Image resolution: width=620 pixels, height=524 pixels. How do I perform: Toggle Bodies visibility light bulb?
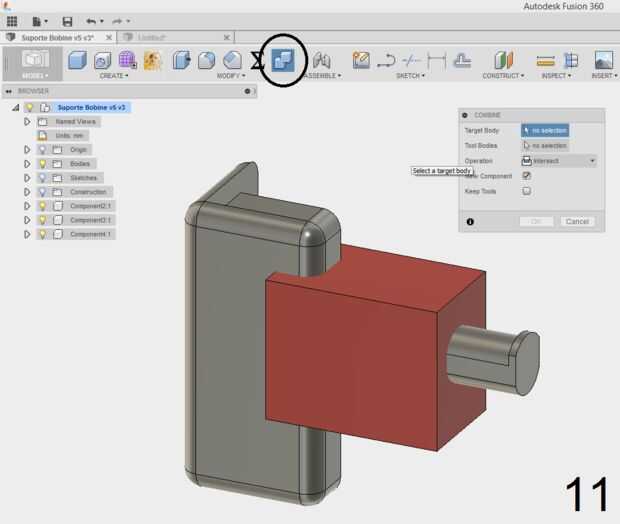tap(42, 164)
